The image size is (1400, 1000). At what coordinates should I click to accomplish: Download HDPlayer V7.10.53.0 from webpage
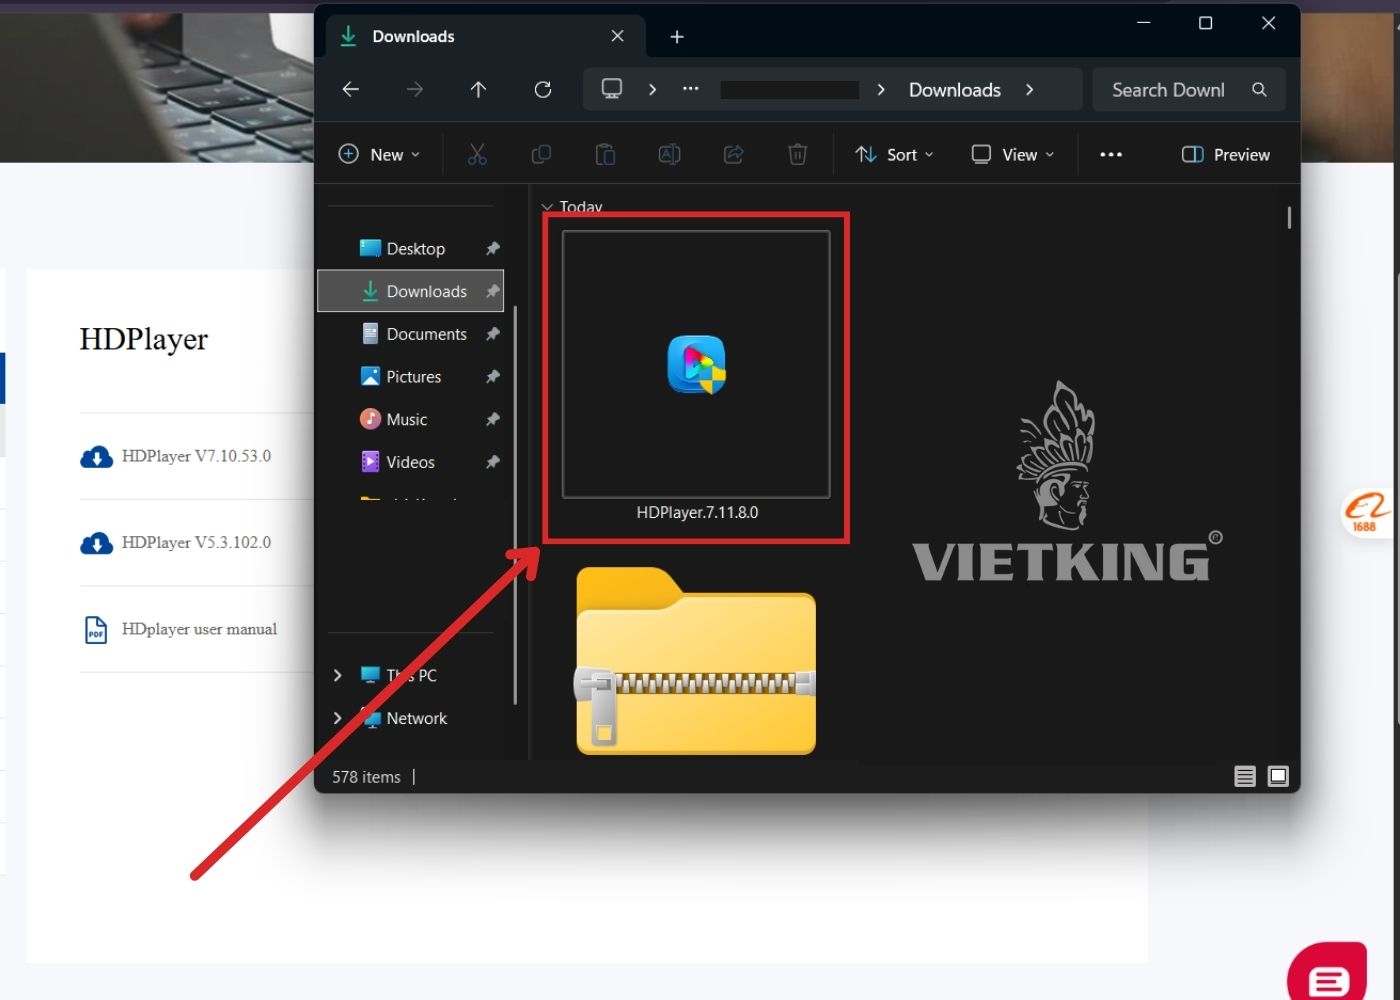pyautogui.click(x=195, y=456)
